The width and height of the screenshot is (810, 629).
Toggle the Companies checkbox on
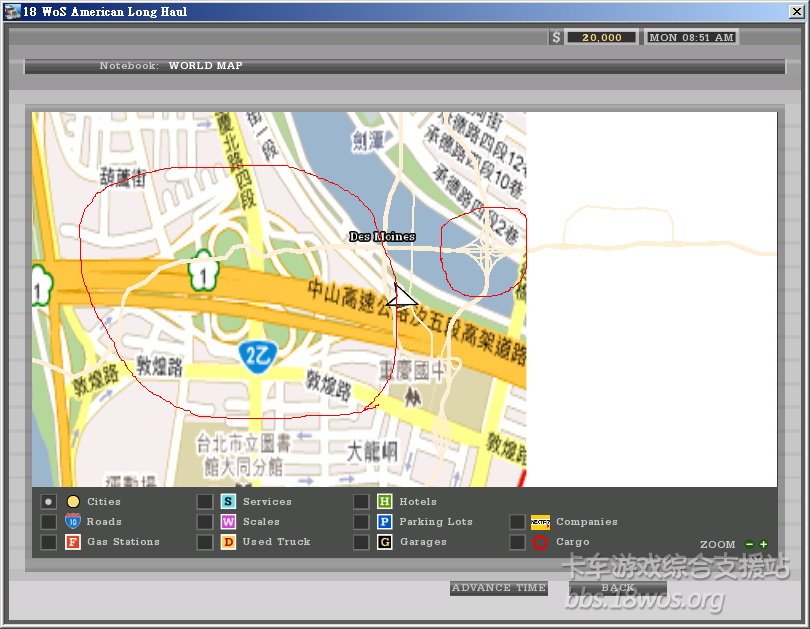pyautogui.click(x=516, y=522)
